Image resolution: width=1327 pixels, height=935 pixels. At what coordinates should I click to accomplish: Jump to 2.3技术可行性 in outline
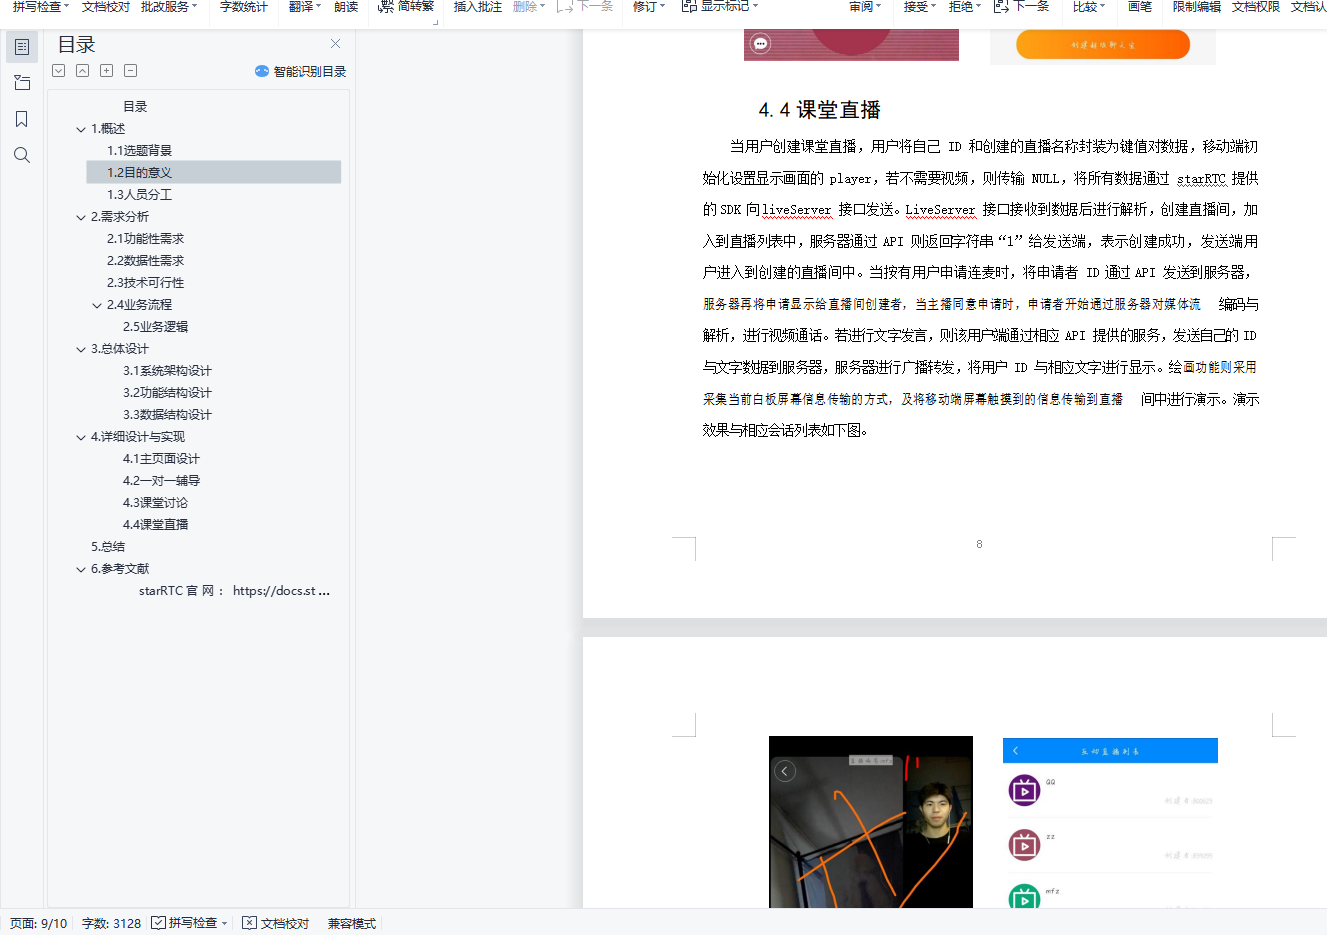(x=145, y=283)
